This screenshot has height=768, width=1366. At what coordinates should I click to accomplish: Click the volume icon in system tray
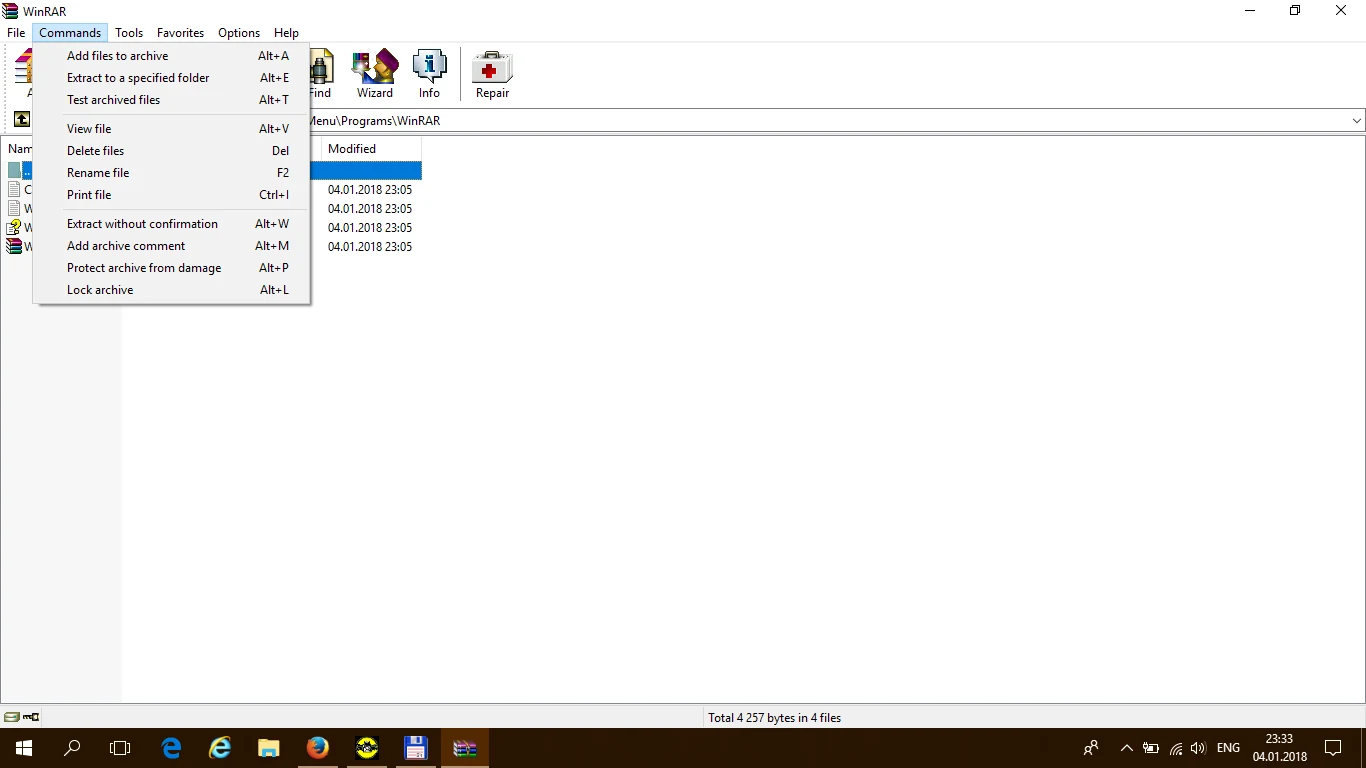coord(1199,748)
